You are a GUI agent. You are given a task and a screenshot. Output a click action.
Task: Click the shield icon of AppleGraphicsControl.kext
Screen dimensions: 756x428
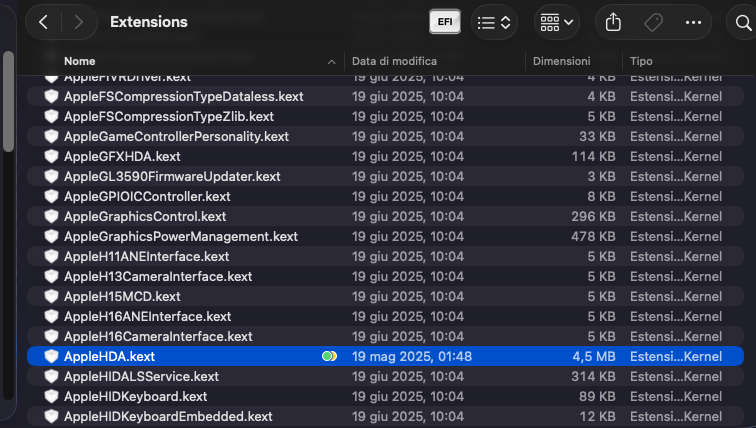click(51, 216)
